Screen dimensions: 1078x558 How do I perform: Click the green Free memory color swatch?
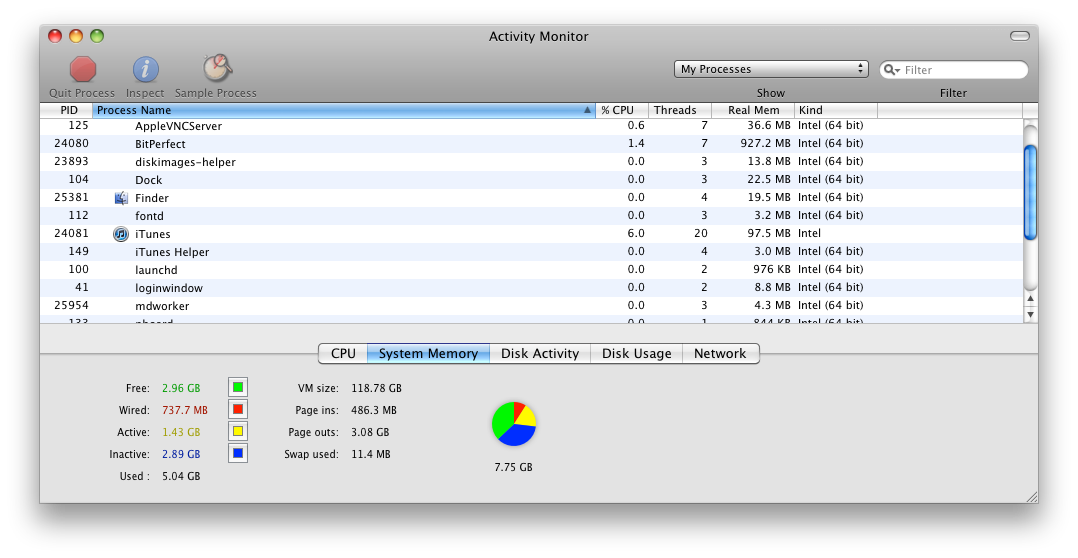(238, 387)
